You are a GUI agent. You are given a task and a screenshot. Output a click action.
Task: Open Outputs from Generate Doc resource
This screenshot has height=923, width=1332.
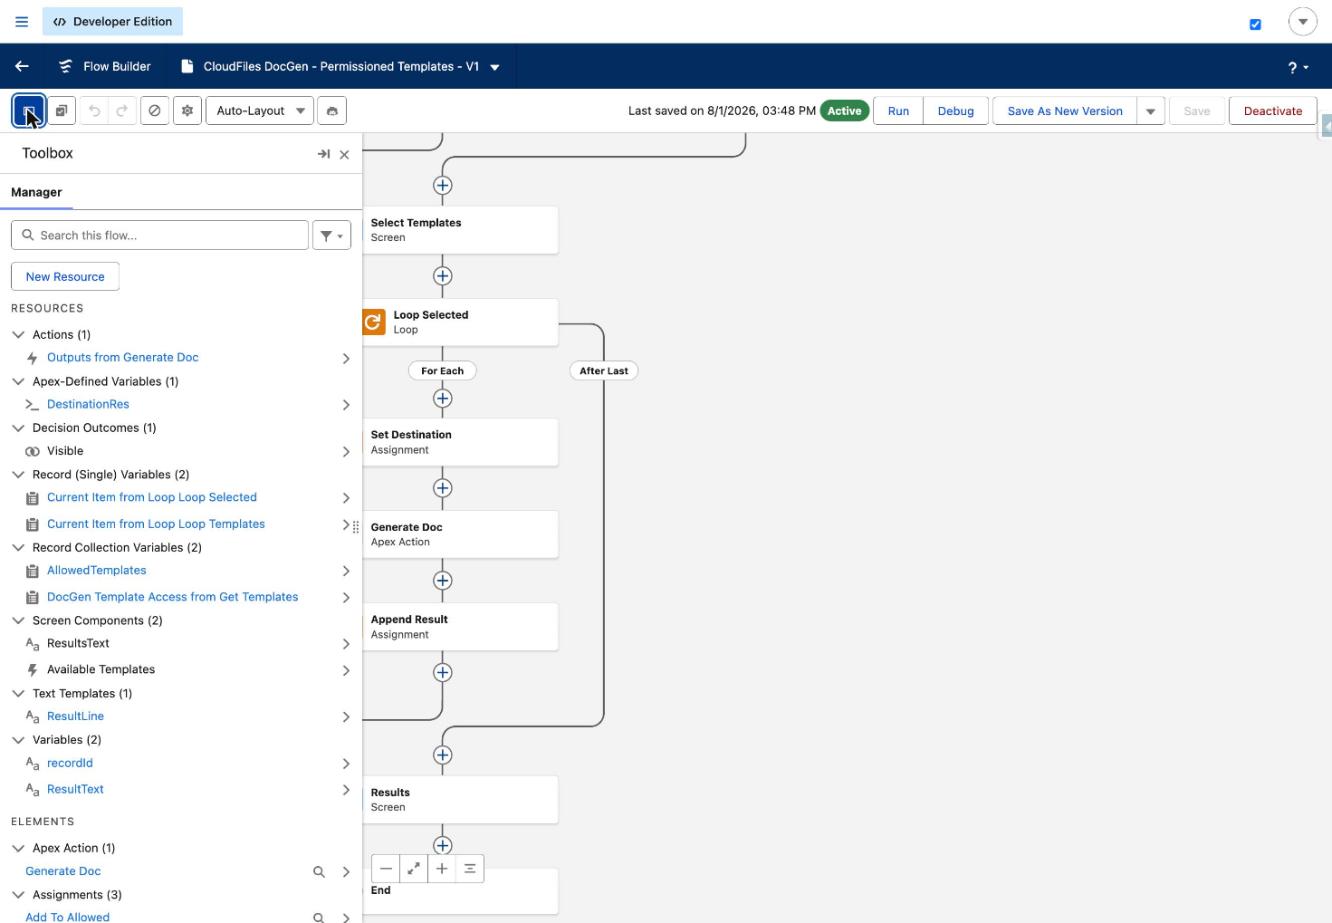point(122,357)
